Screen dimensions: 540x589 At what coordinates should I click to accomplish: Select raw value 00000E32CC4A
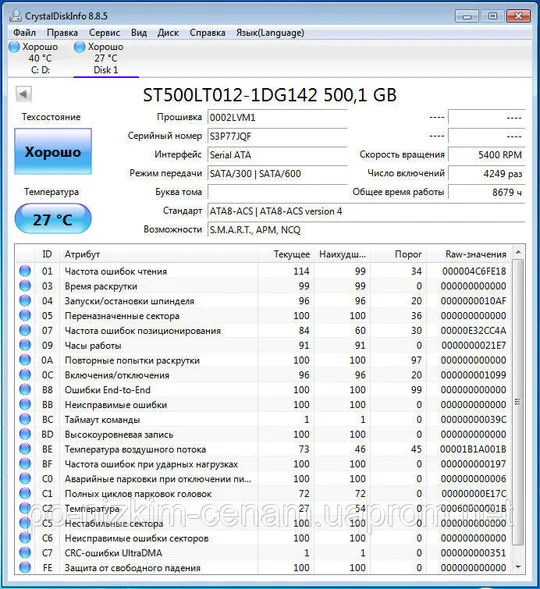point(474,331)
